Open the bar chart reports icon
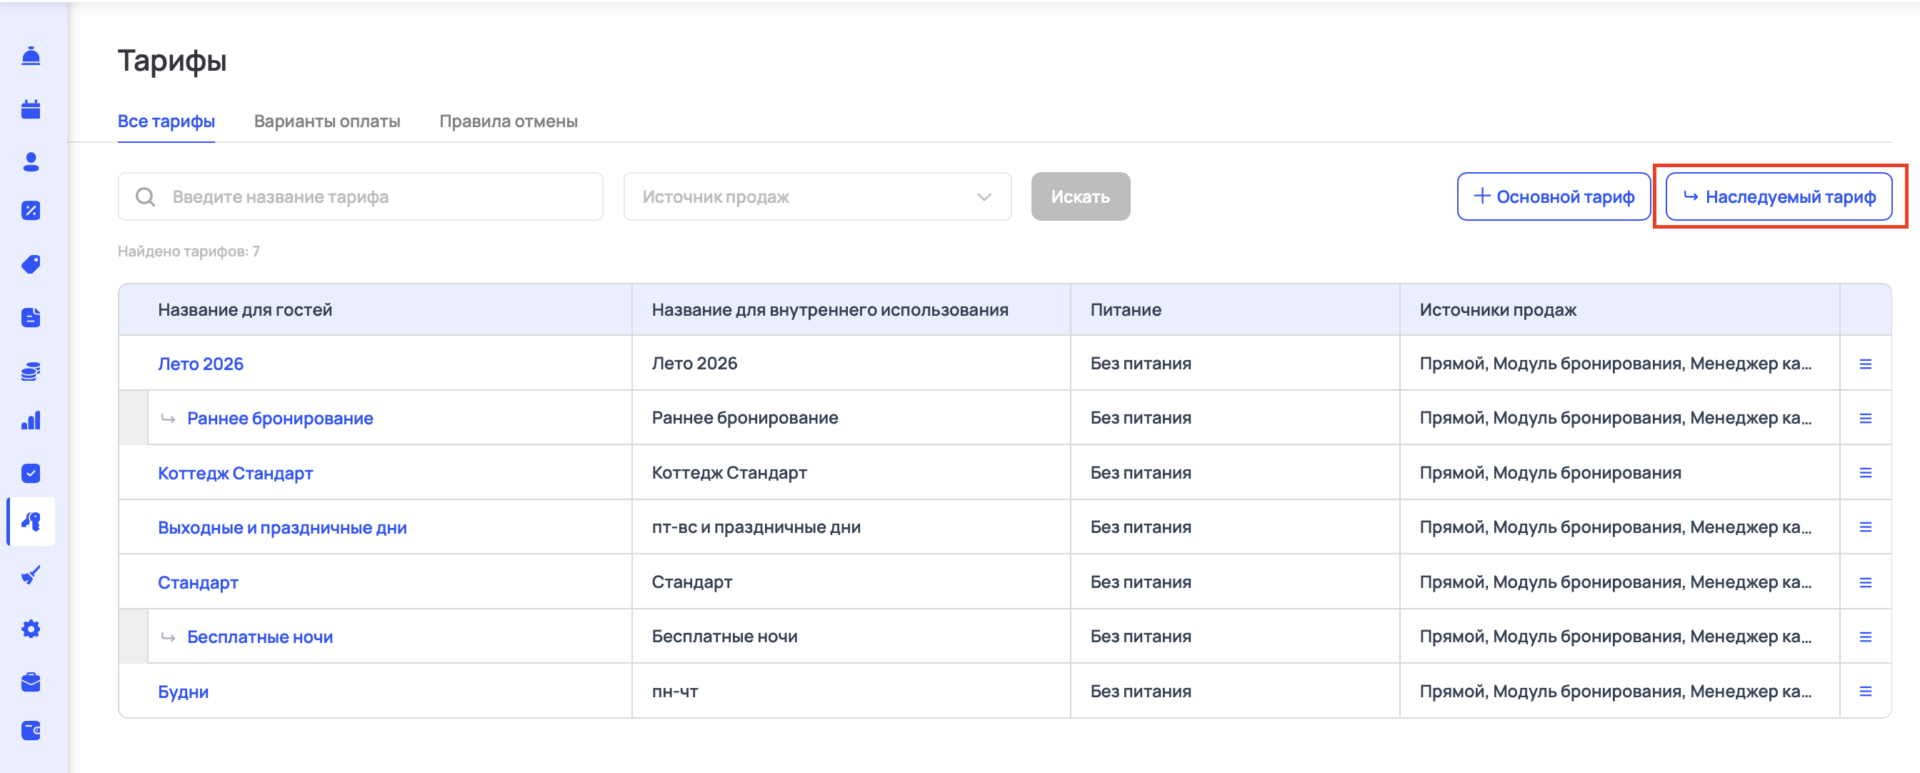 [x=31, y=420]
